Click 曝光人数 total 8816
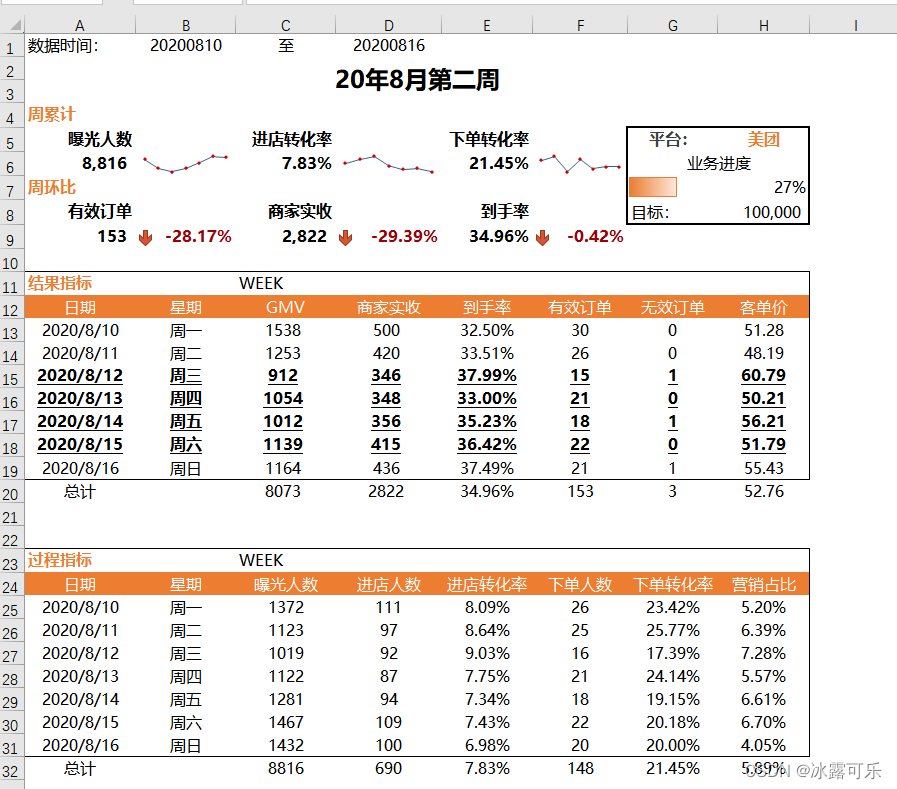Screen dimensions: 897x789 click(x=286, y=768)
